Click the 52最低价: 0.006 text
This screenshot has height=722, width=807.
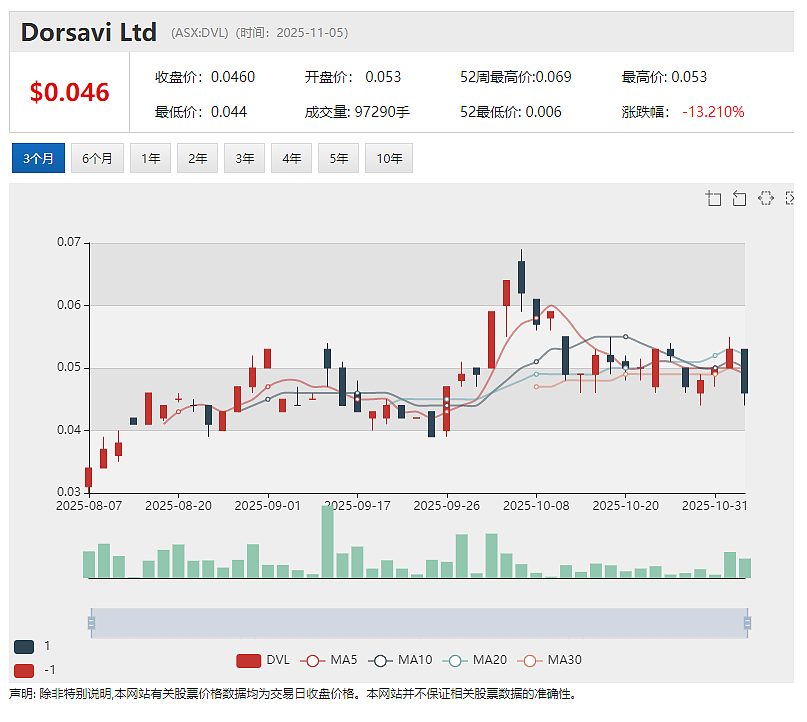point(511,112)
